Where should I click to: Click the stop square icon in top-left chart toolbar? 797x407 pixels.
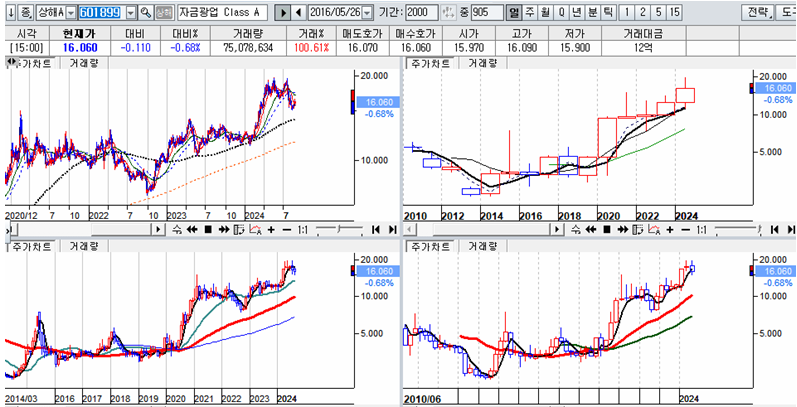207,230
